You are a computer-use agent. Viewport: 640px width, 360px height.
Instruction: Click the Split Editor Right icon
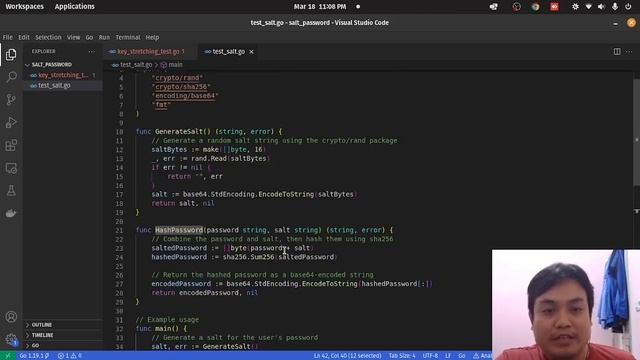(617, 51)
